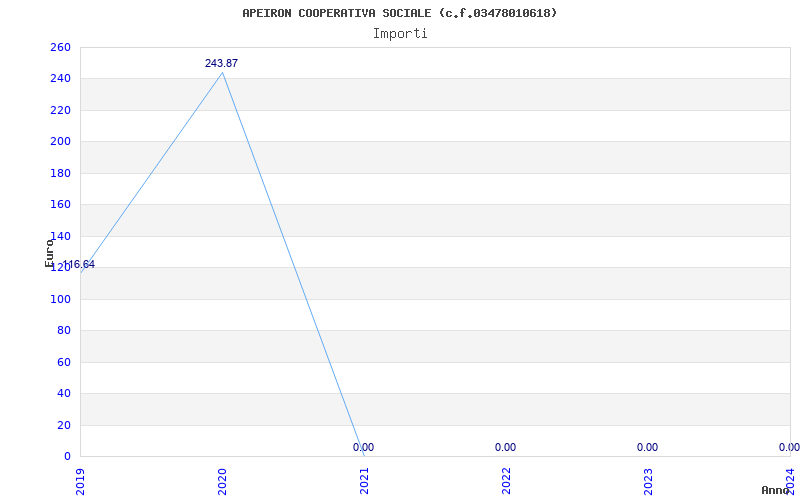Click the Euro y-axis title
800x500 pixels.
coord(49,253)
